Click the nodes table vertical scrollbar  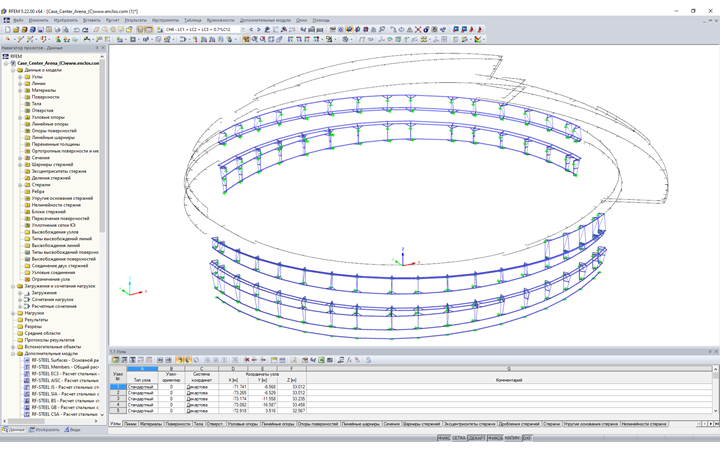click(715, 390)
